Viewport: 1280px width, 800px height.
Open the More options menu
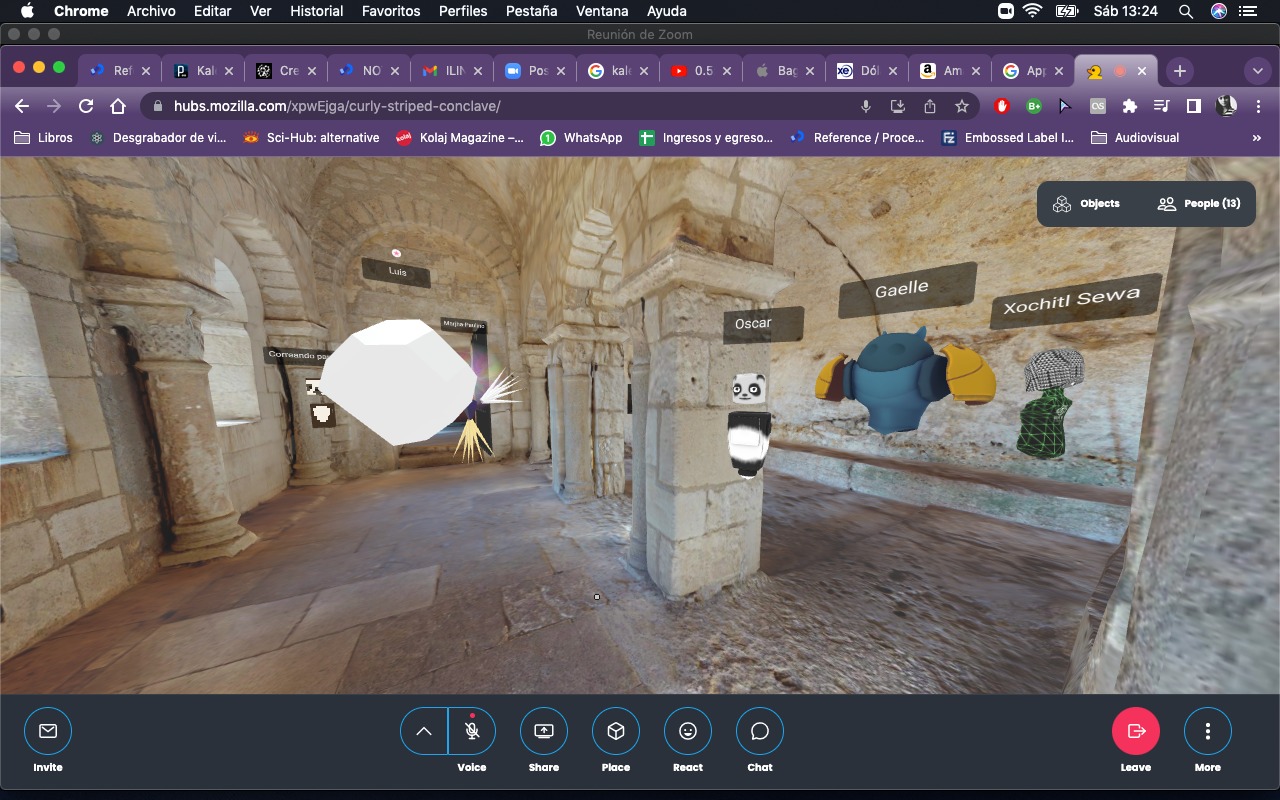pos(1207,731)
